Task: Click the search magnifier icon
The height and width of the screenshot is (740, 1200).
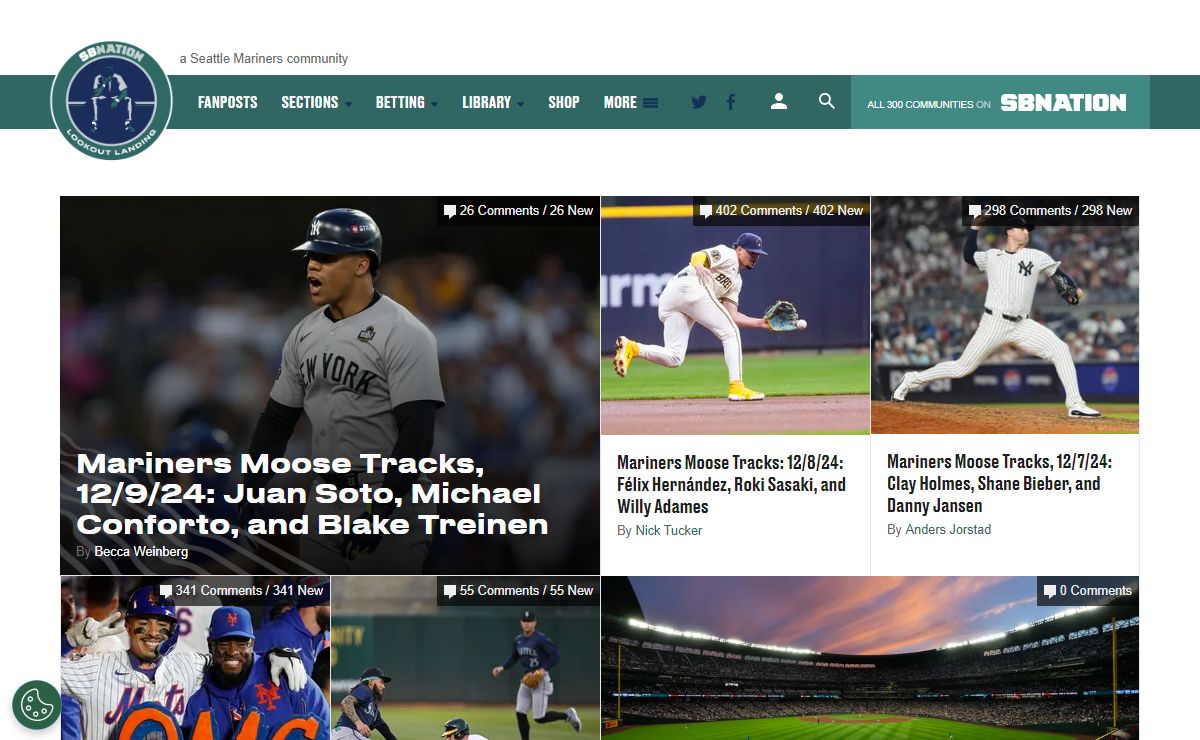Action: 827,101
